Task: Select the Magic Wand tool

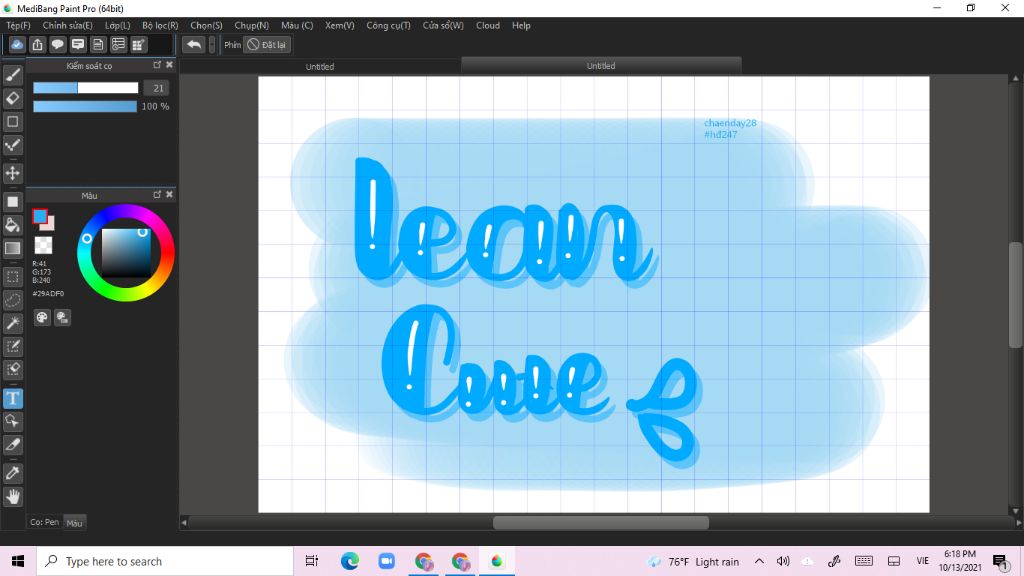Action: 12,323
